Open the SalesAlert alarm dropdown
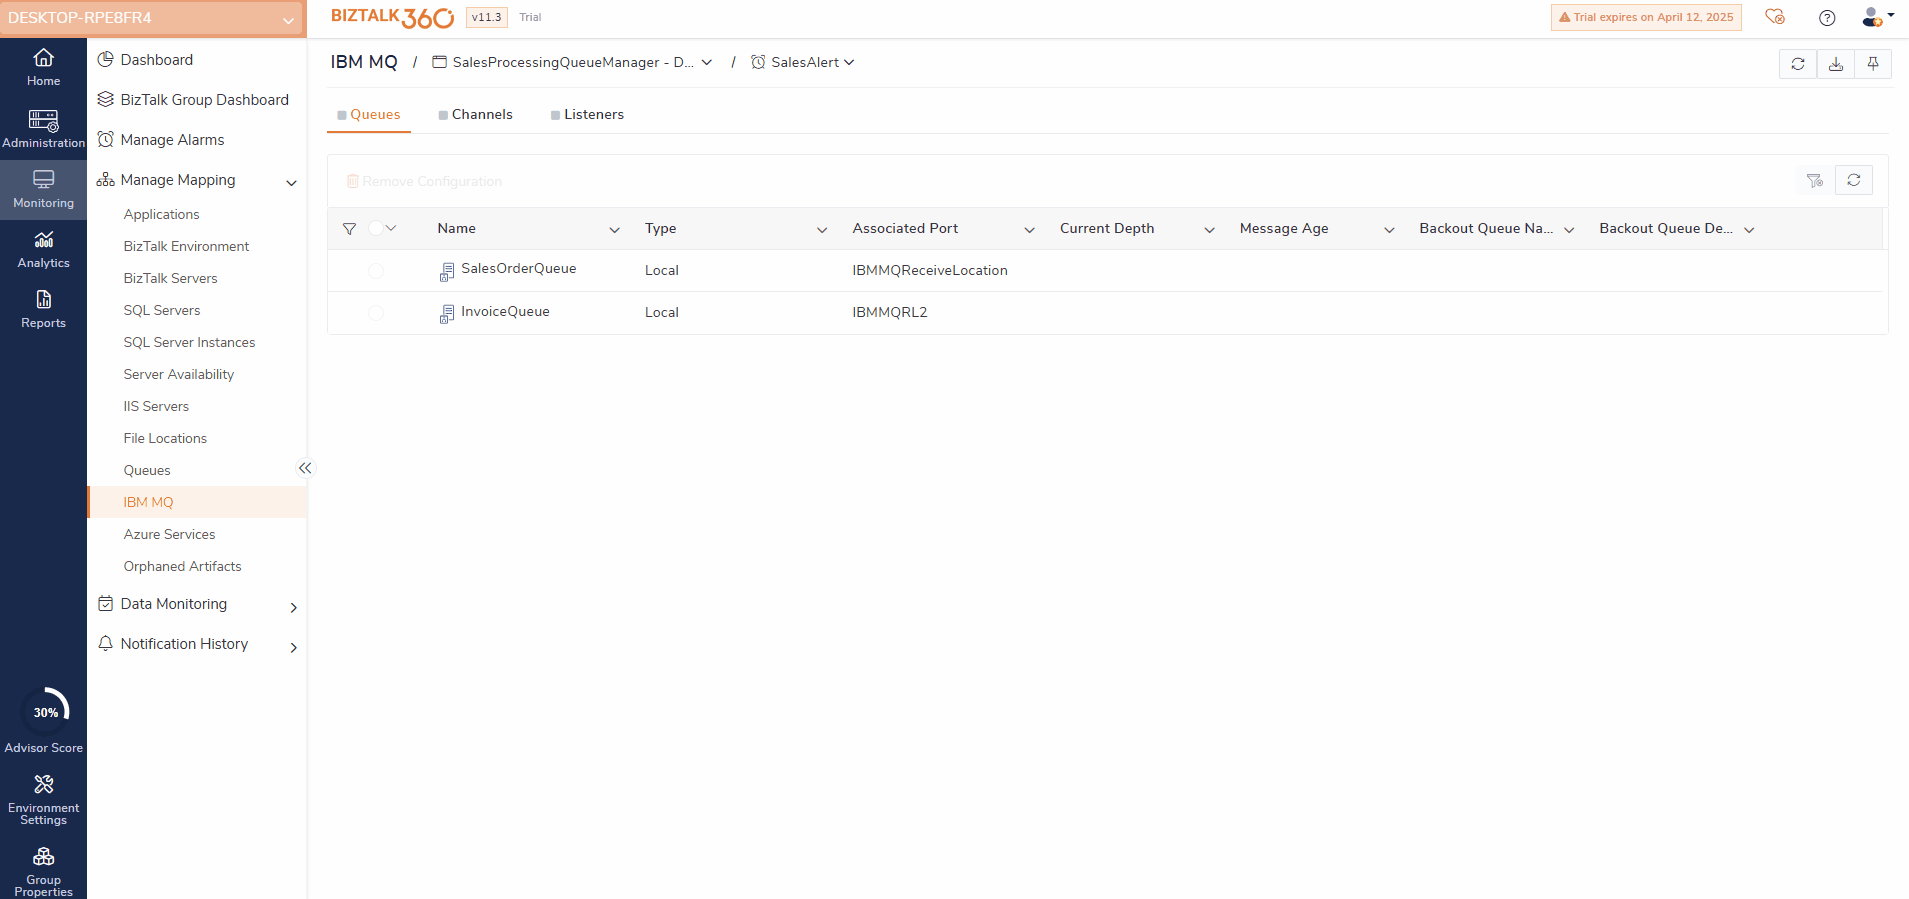The height and width of the screenshot is (899, 1909). coord(803,62)
